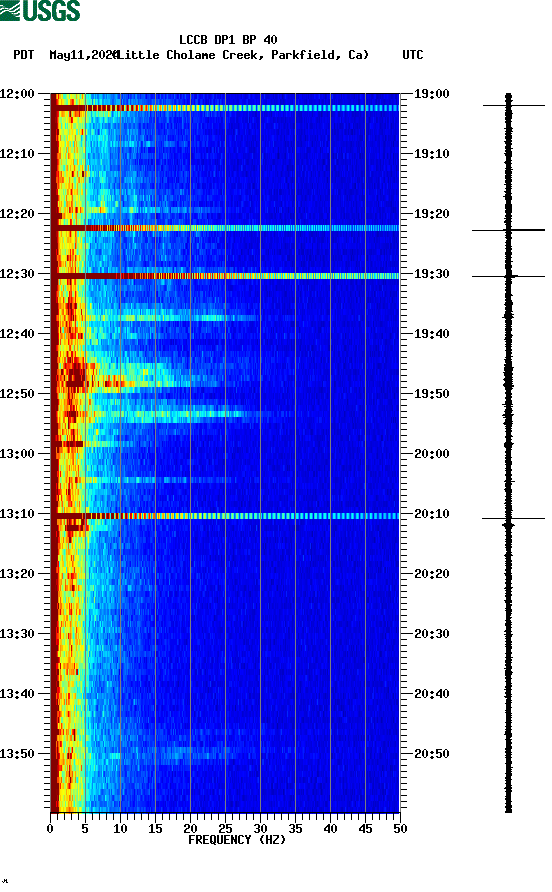Viewport: 552px width, 892px height.
Task: Click the 13:50 PDT time label
Action: coord(18,754)
